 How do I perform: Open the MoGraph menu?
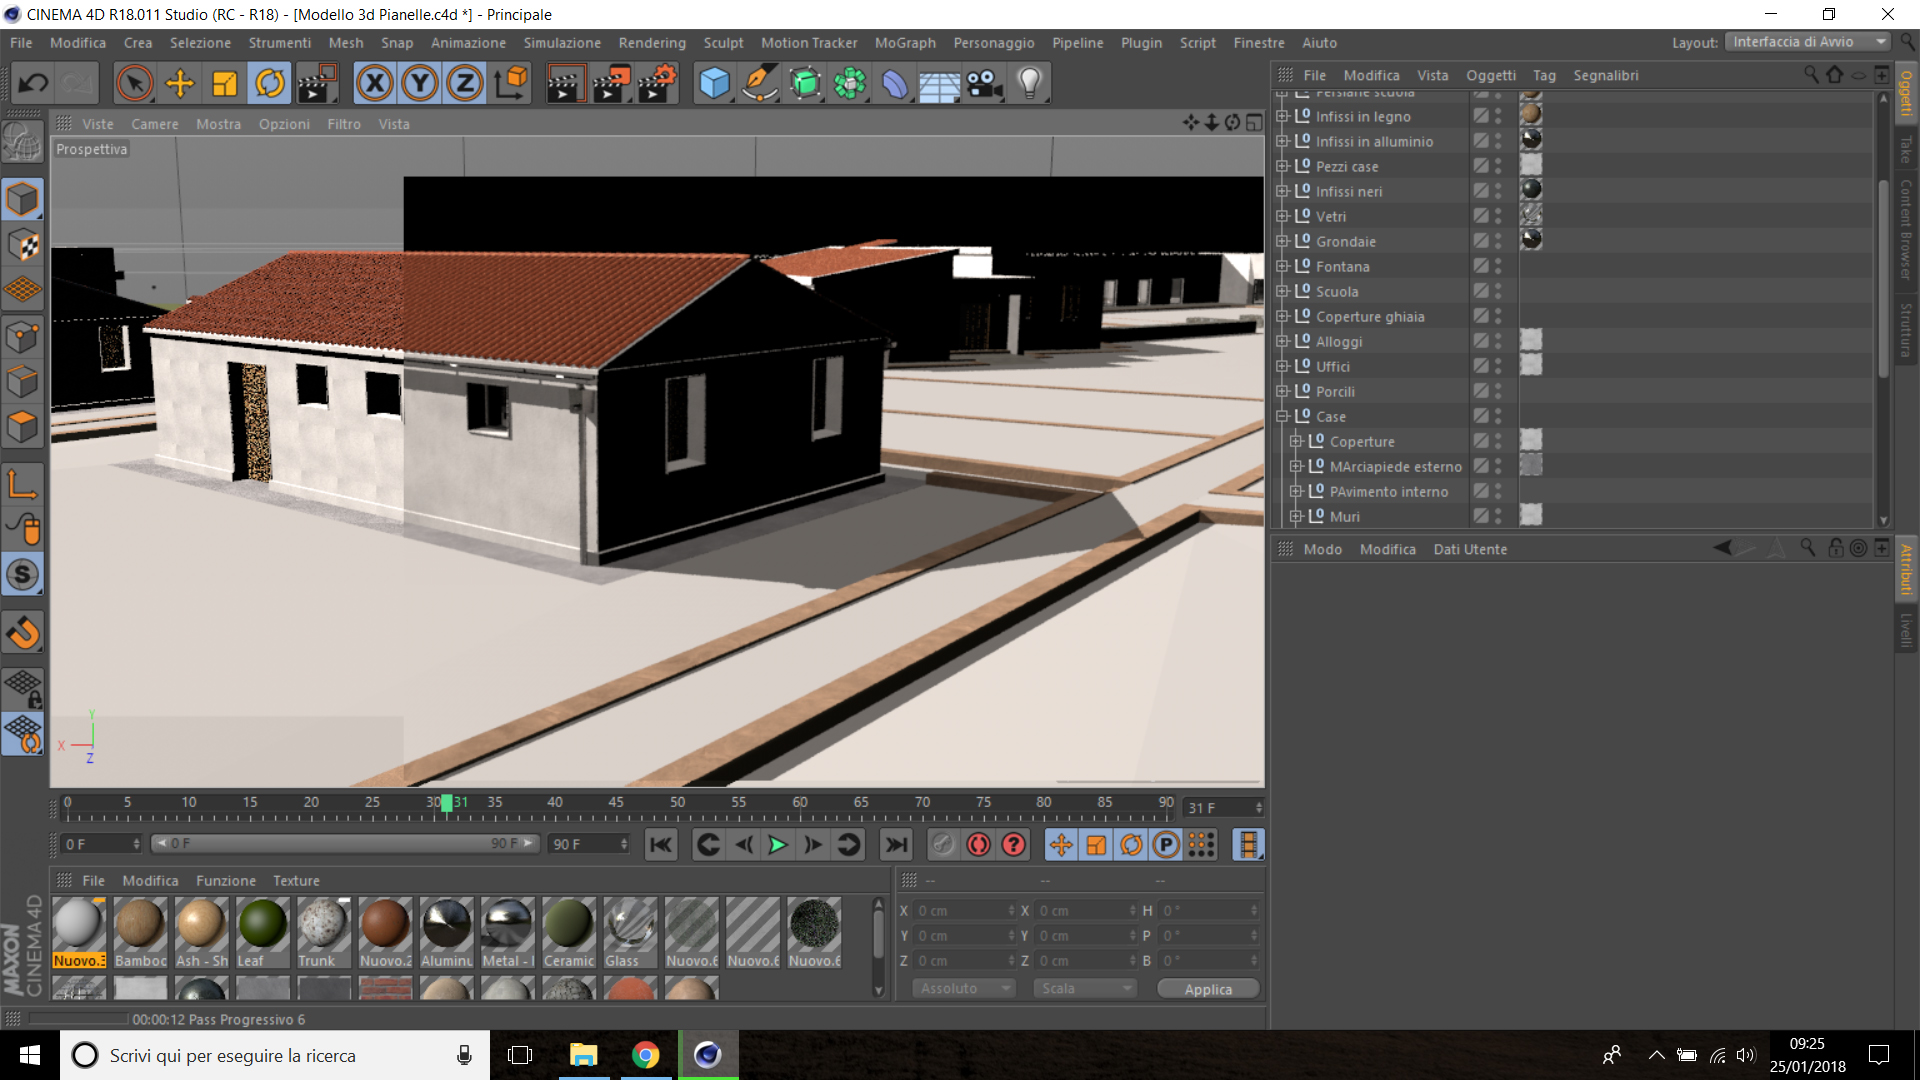click(x=905, y=43)
